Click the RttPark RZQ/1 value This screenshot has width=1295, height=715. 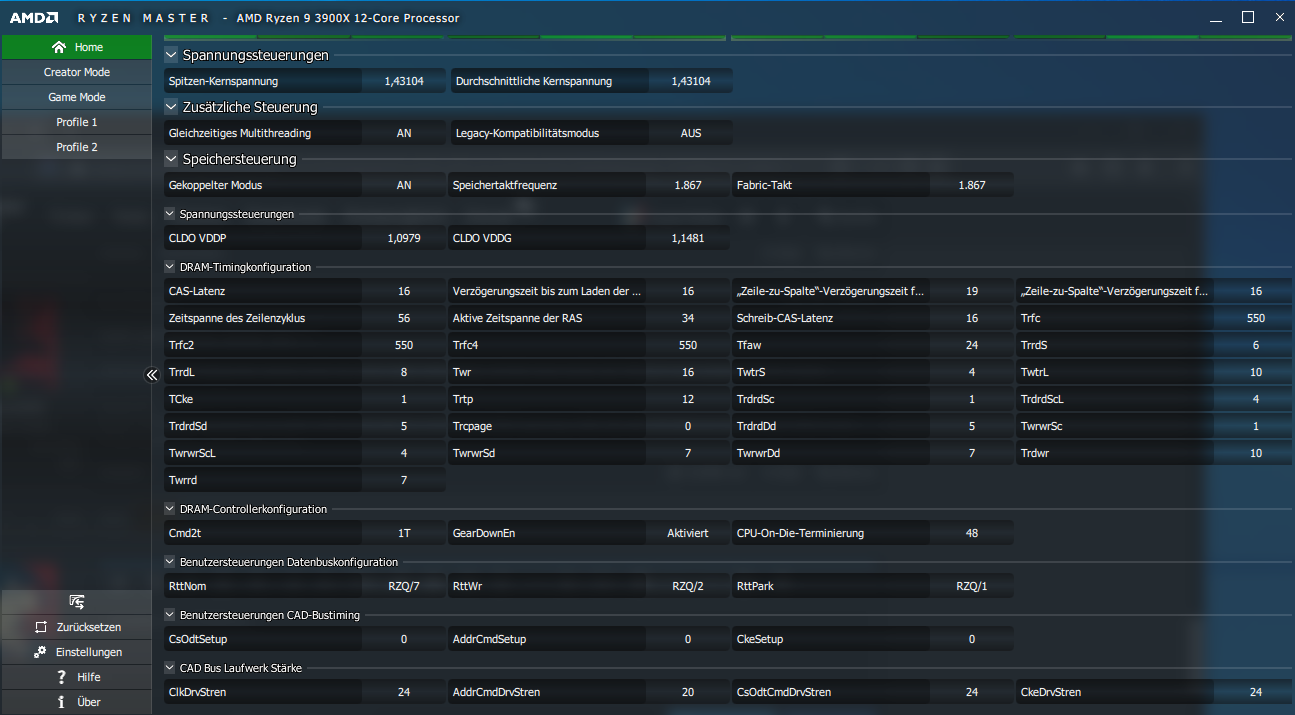pos(972,586)
